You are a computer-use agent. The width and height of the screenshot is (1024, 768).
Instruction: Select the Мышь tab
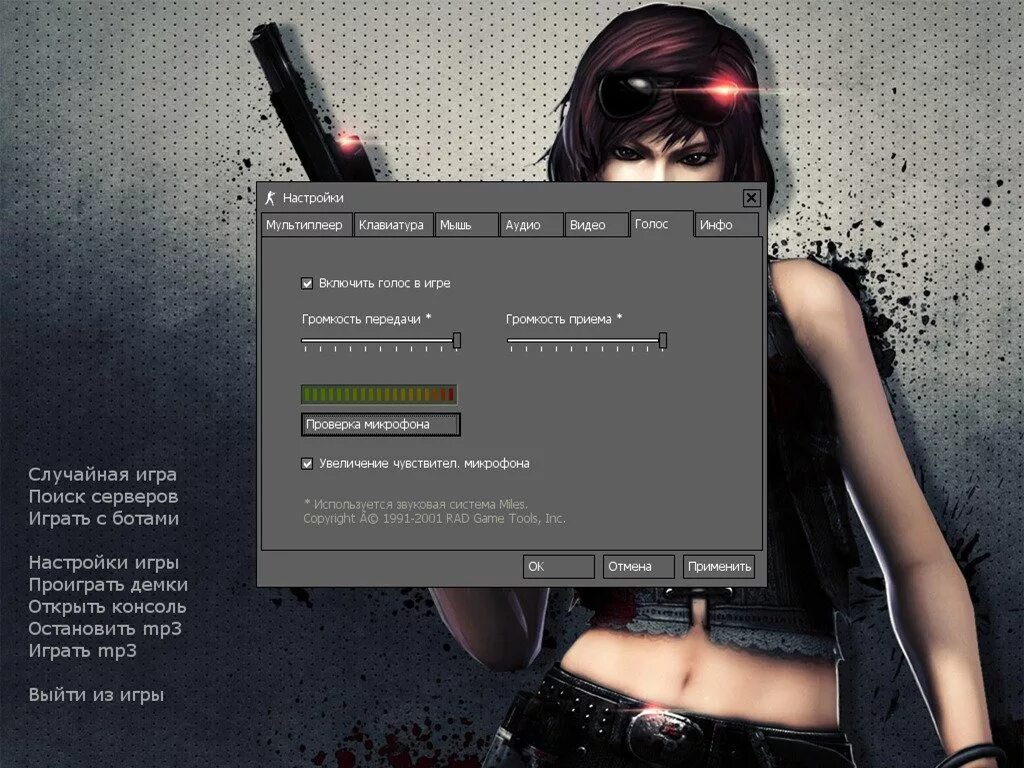point(466,225)
